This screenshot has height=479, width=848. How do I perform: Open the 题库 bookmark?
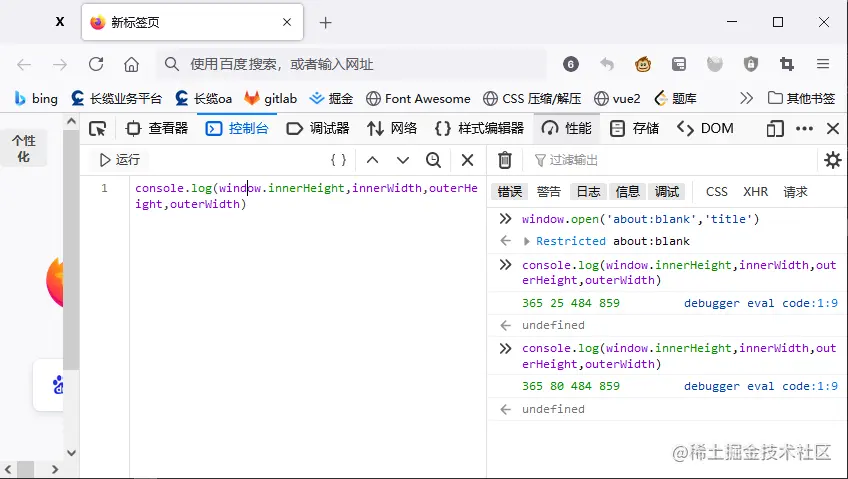point(675,98)
